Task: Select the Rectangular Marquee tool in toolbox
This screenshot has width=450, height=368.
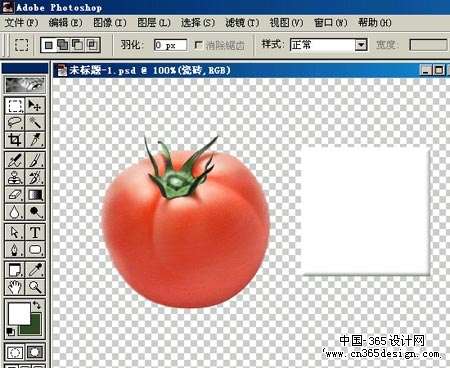Action: [x=15, y=106]
